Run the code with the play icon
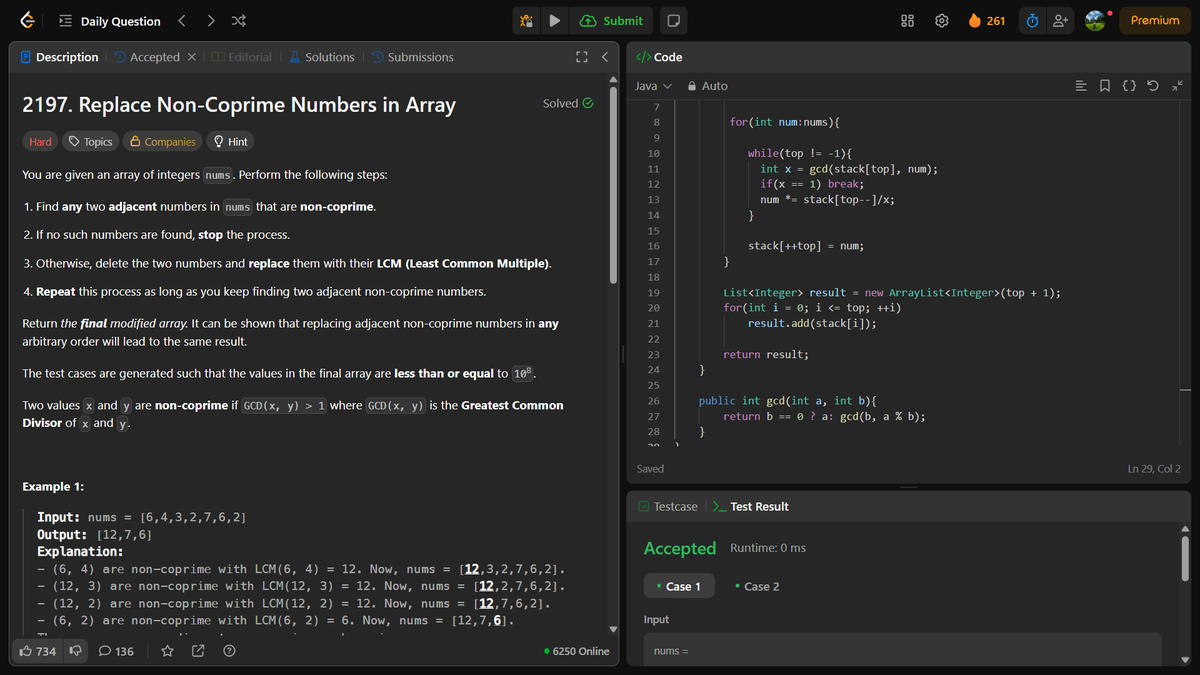This screenshot has width=1200, height=675. click(554, 20)
